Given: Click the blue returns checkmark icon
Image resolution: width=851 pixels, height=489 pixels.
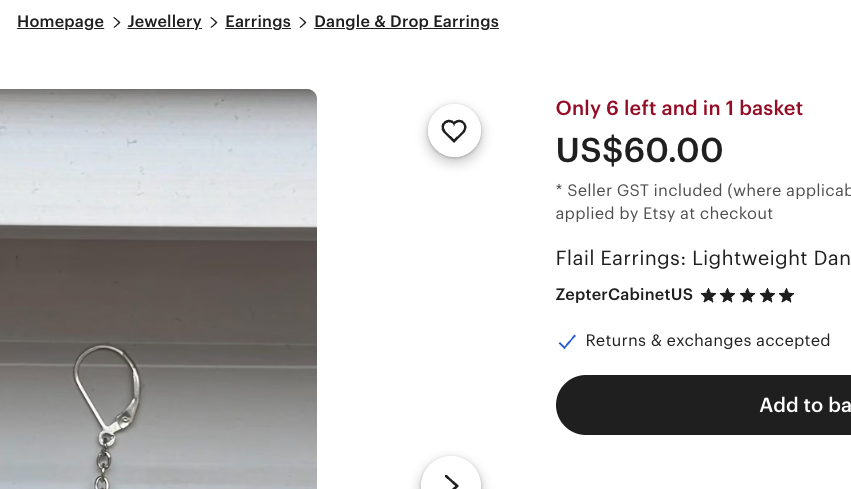Looking at the screenshot, I should click(x=567, y=342).
